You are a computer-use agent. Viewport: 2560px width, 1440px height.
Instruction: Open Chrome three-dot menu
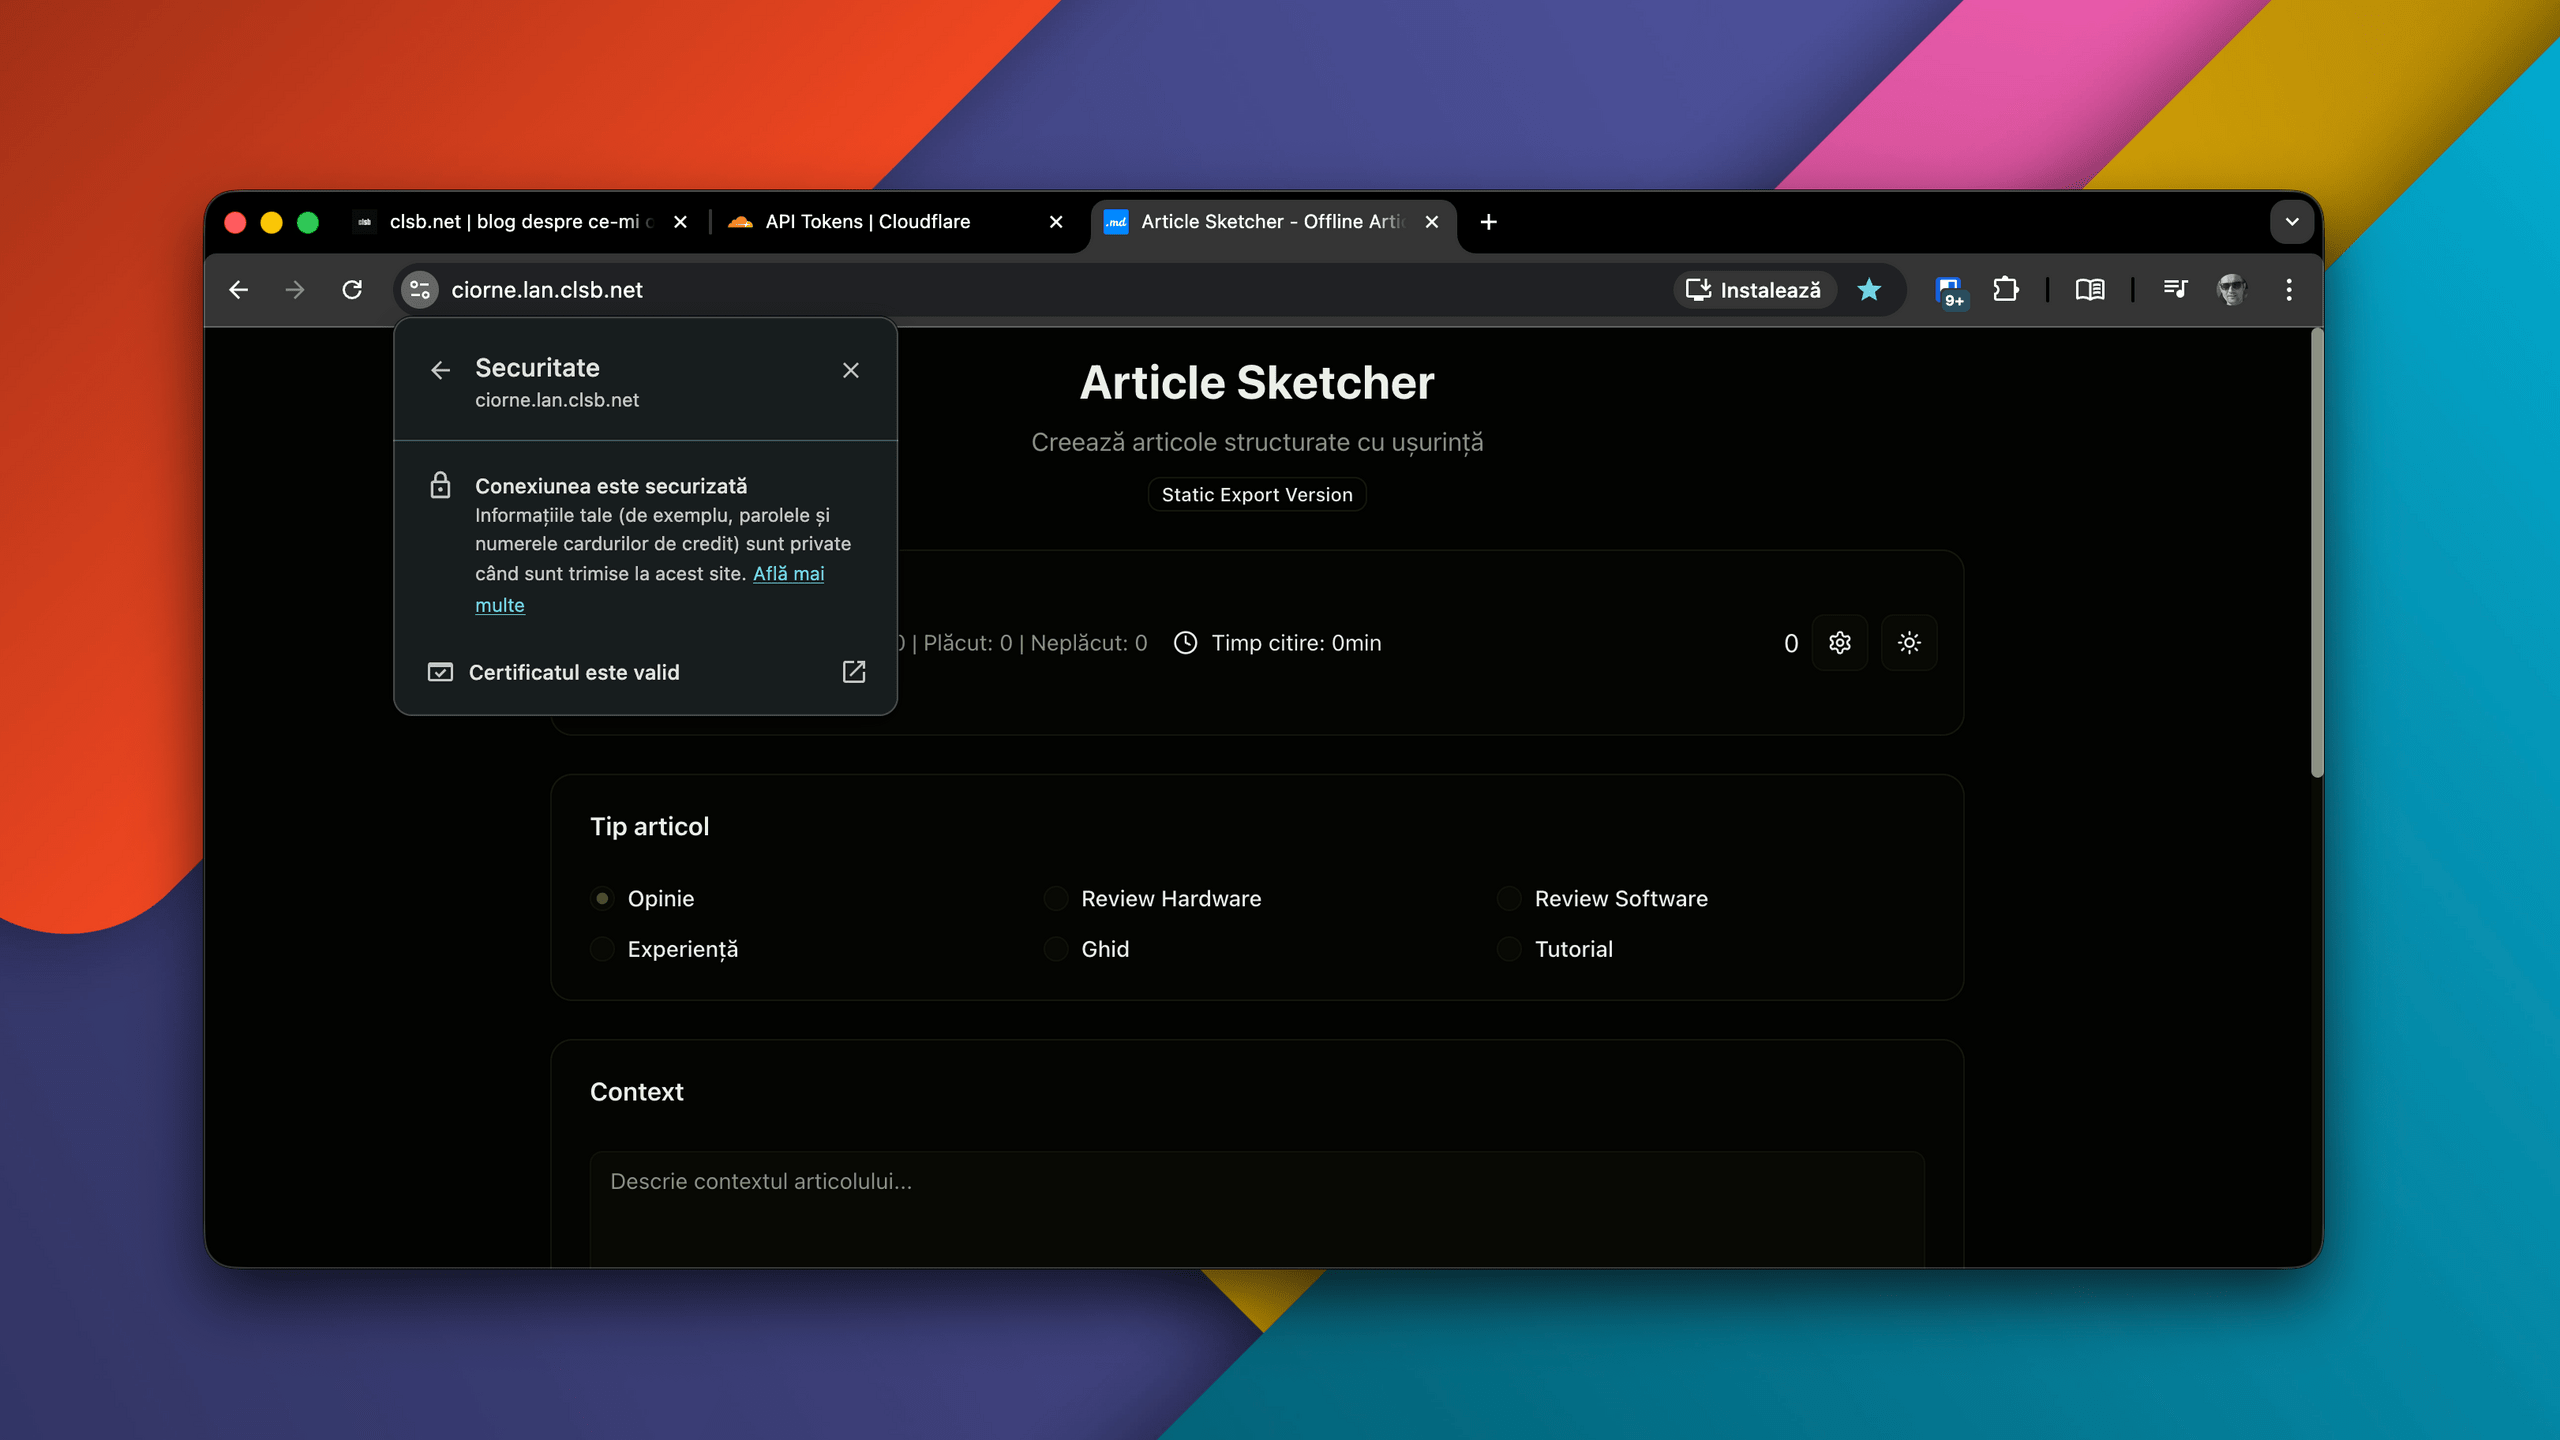pyautogui.click(x=2288, y=290)
